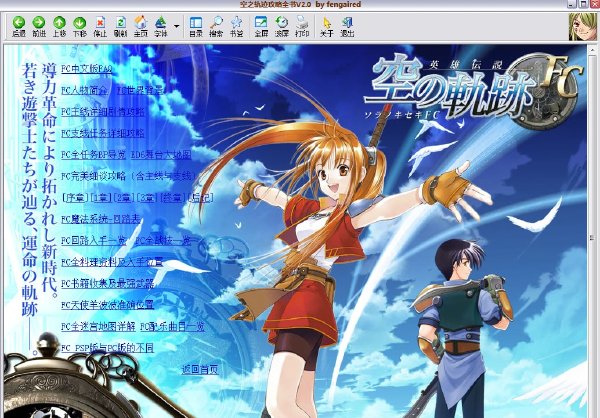Jump to the [3章] chapter link
Viewport: 600px width, 418px height.
click(147, 198)
